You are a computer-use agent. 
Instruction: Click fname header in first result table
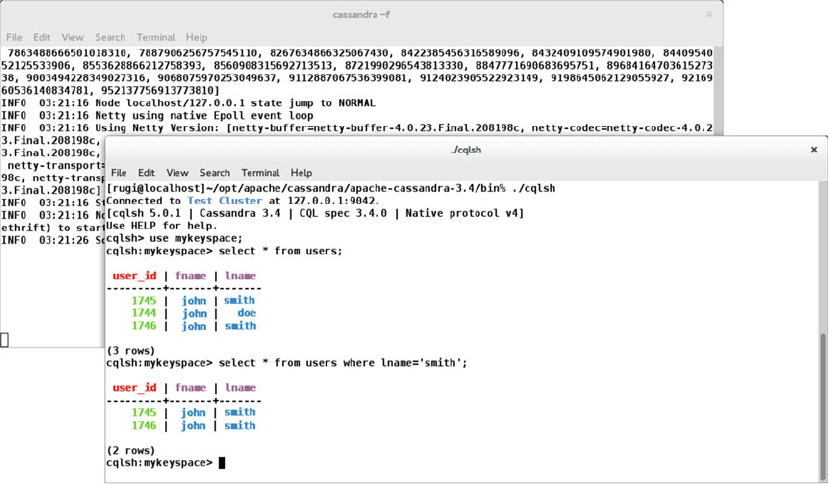pos(190,276)
